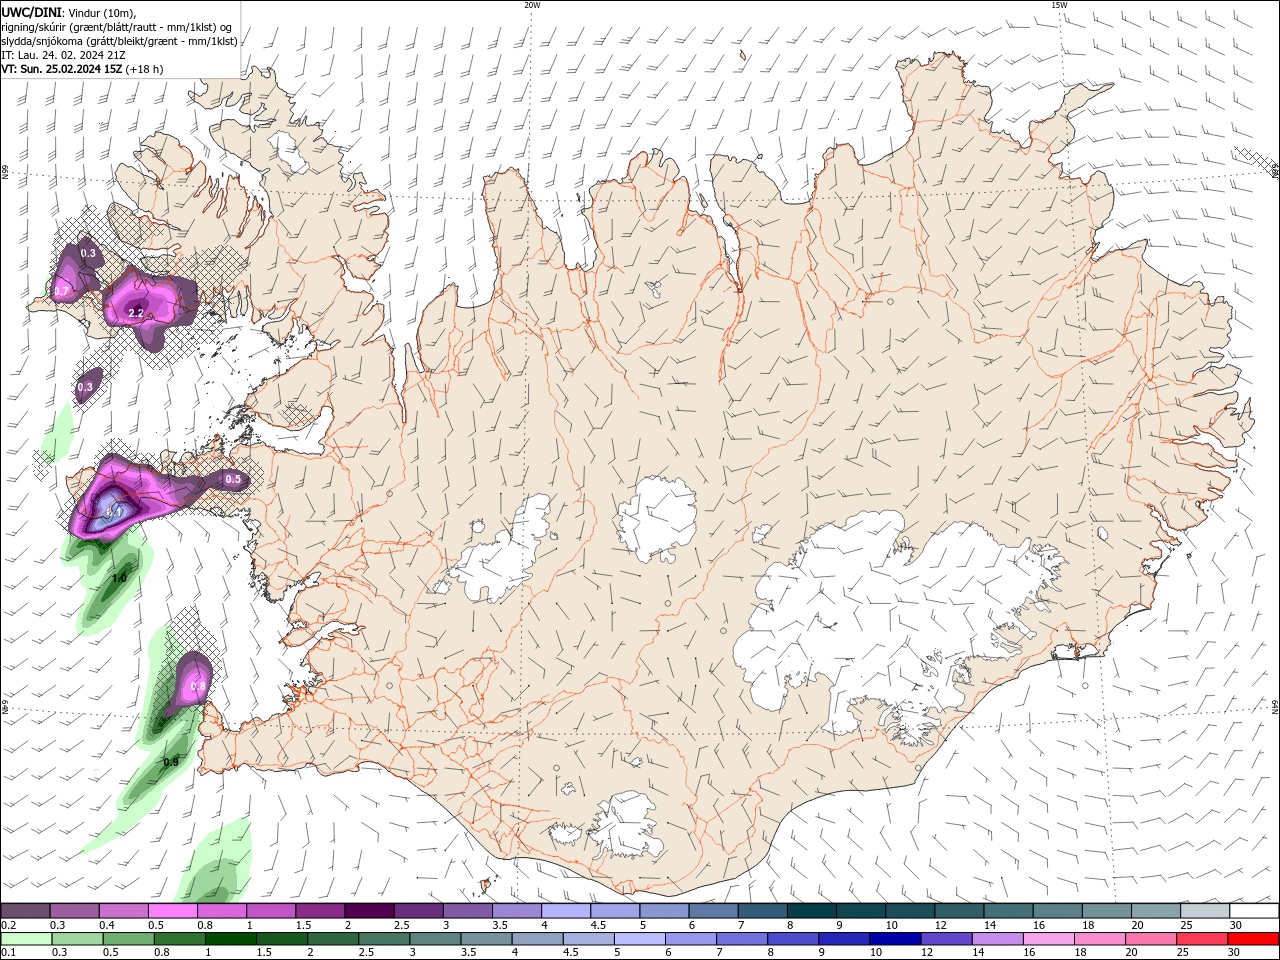Click the 'IT: Lau. 24. 02. 2024 21Z' line
Viewport: 1280px width, 960px height.
pyautogui.click(x=63, y=55)
